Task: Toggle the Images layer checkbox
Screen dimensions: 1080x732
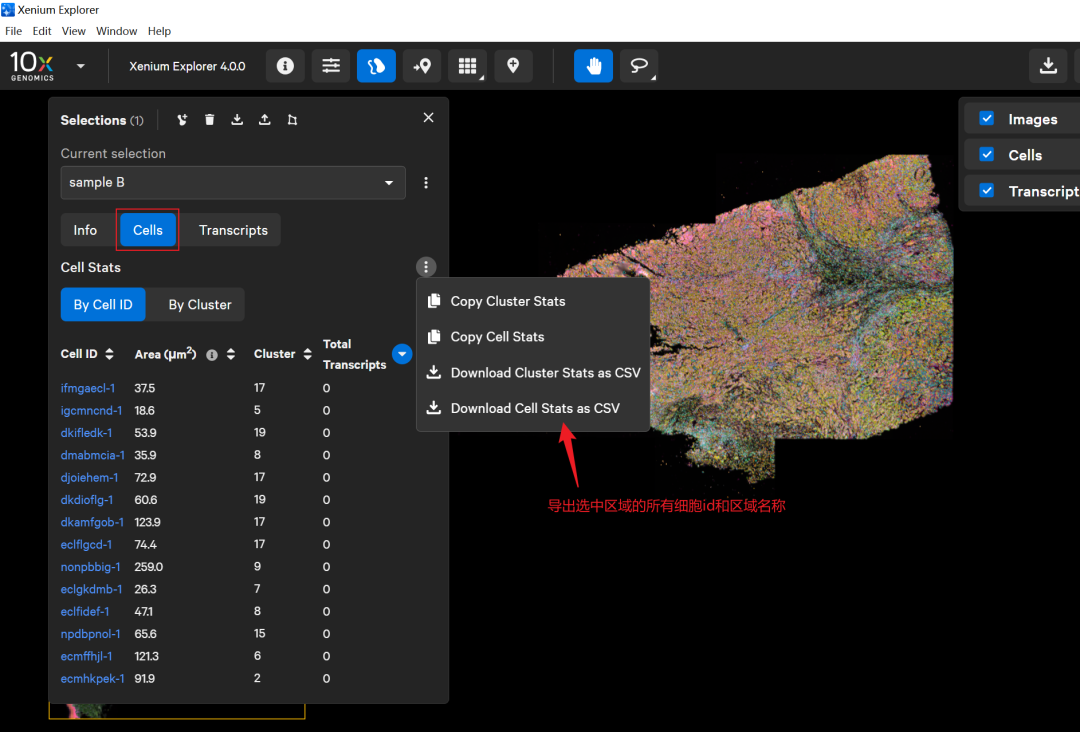Action: coord(987,118)
